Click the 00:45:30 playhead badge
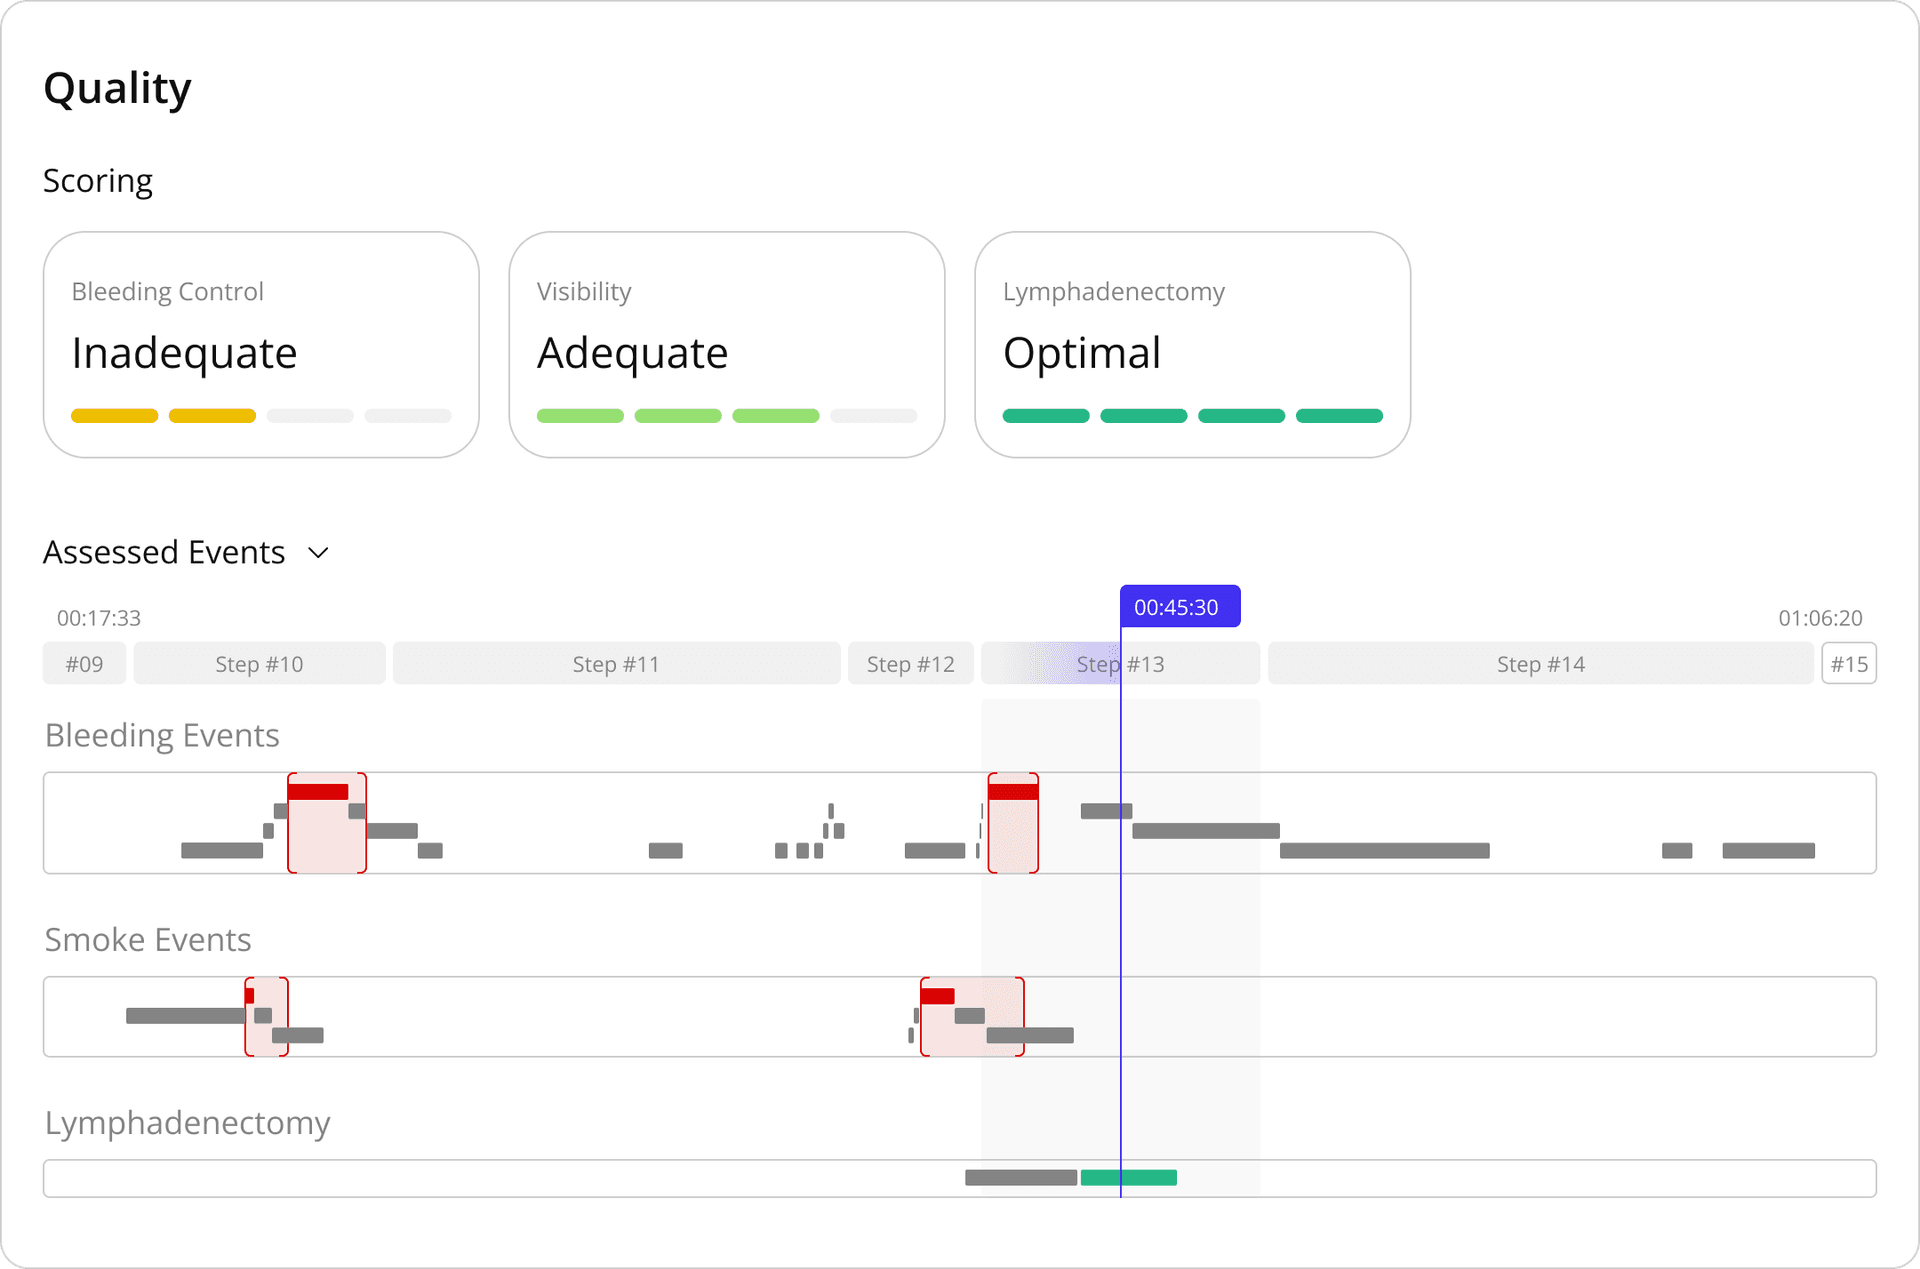The image size is (1920, 1269). [x=1180, y=606]
